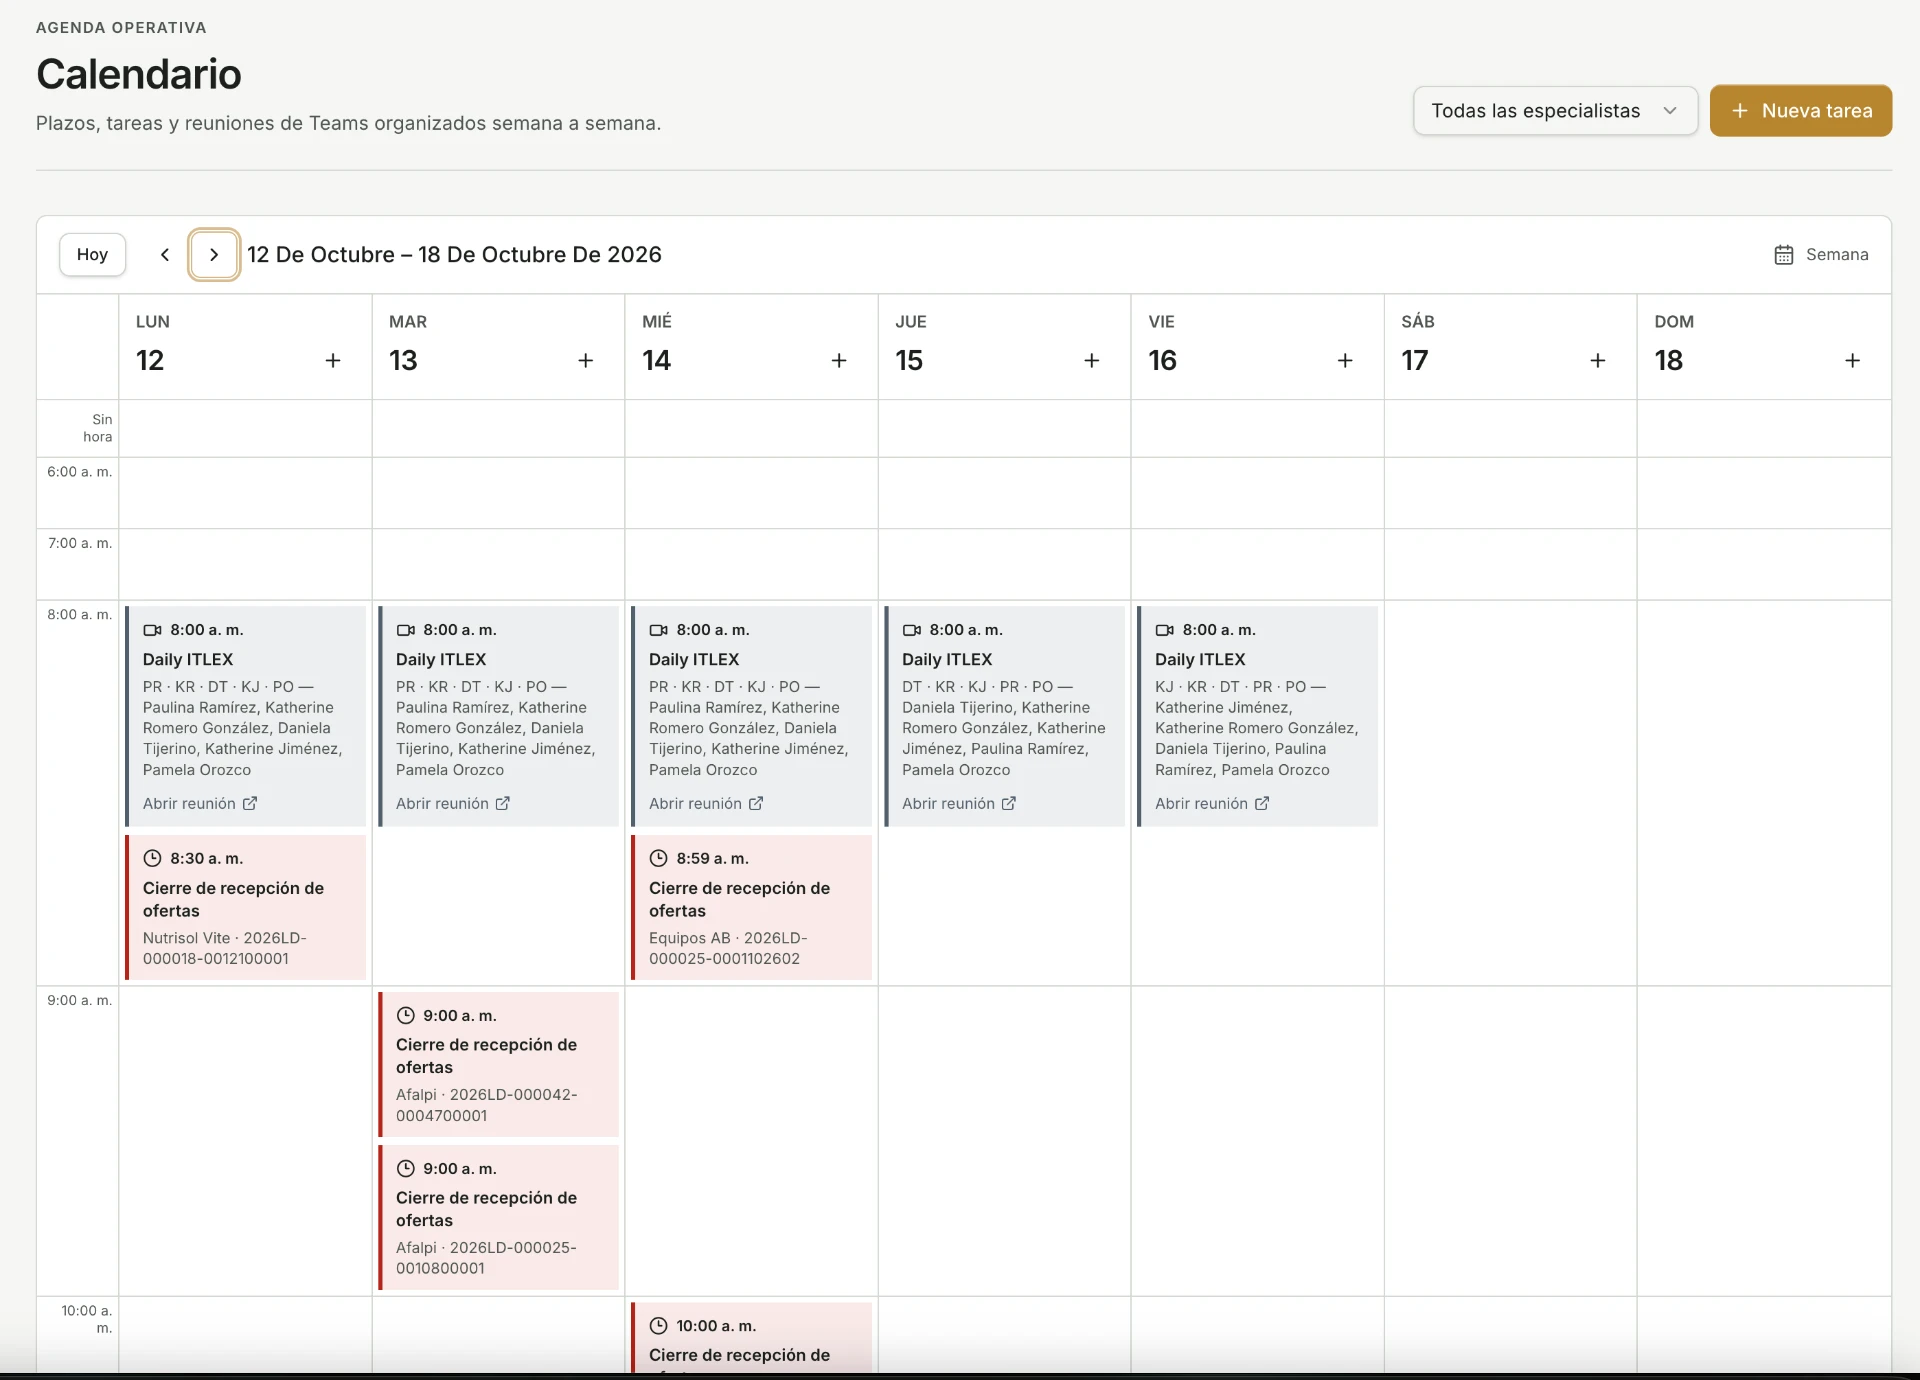This screenshot has width=1920, height=1380.
Task: Open Equipos AB cierre de recepción card
Action: point(752,907)
